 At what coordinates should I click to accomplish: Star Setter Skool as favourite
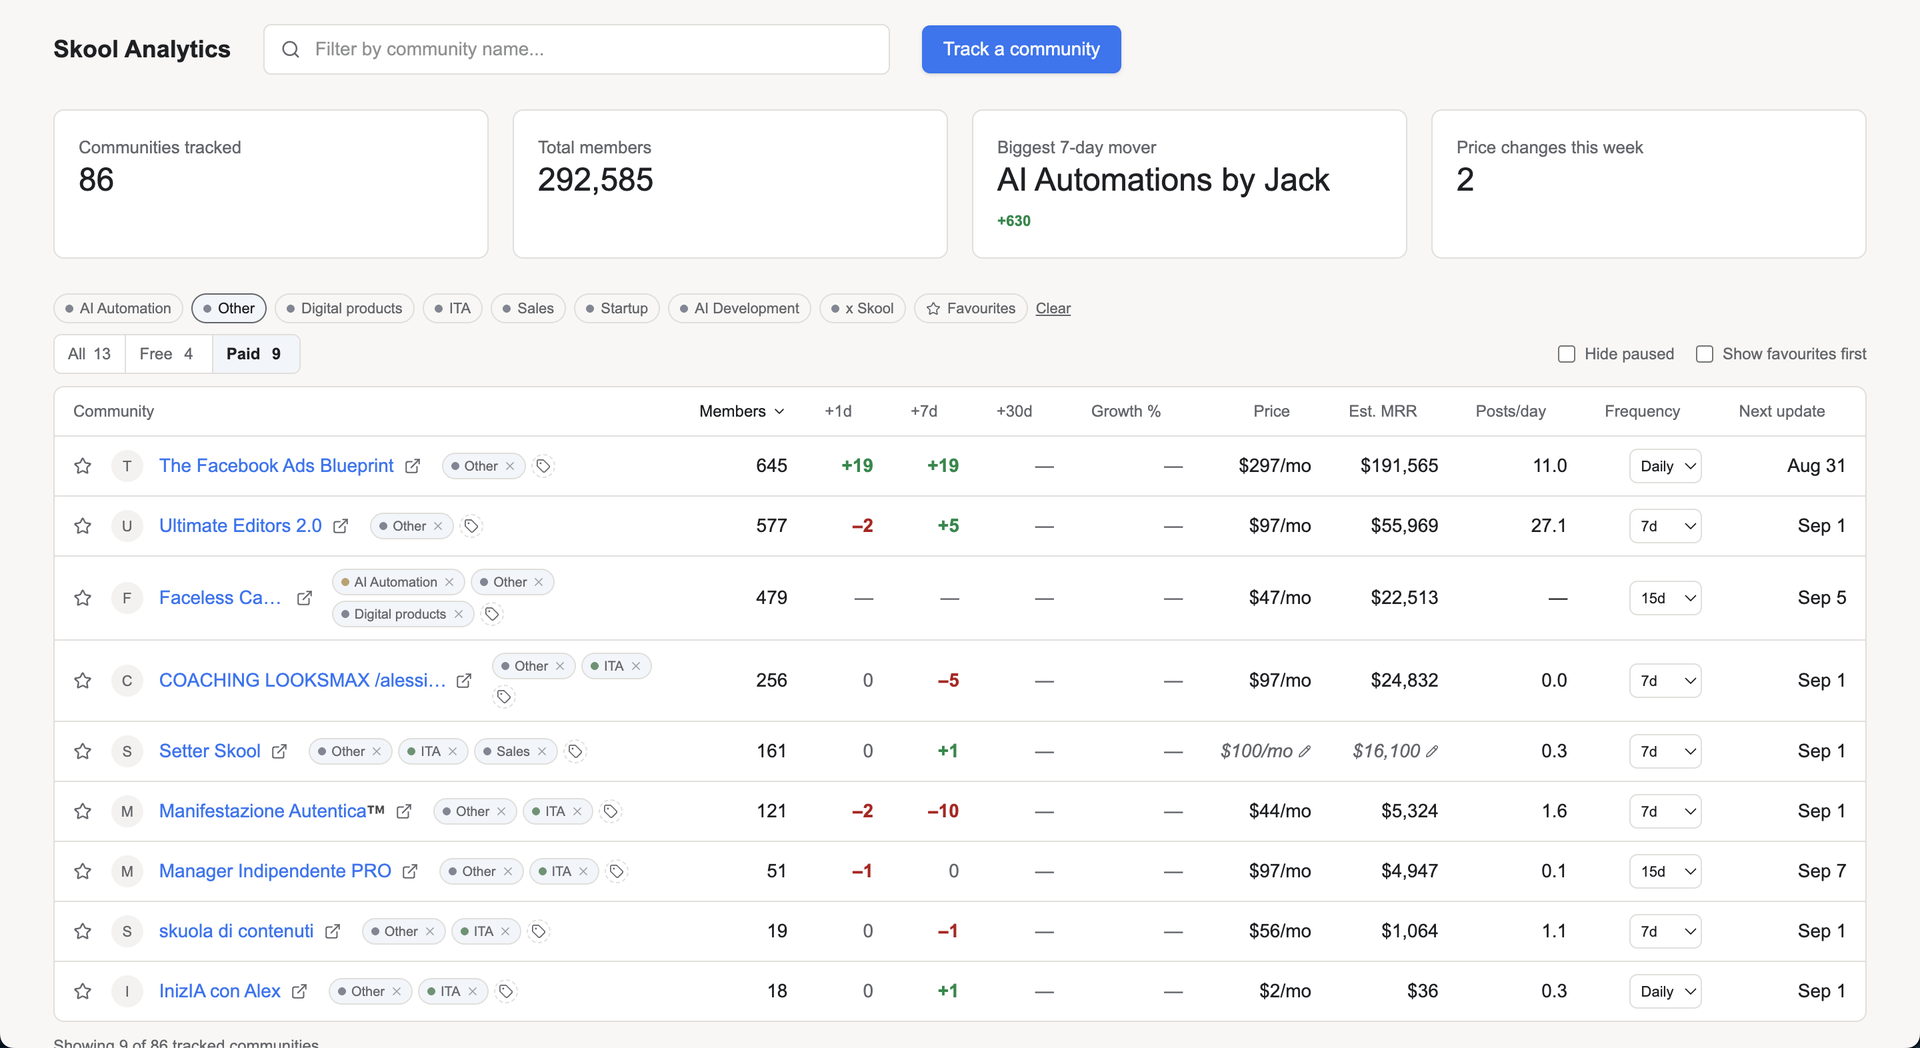pos(83,751)
